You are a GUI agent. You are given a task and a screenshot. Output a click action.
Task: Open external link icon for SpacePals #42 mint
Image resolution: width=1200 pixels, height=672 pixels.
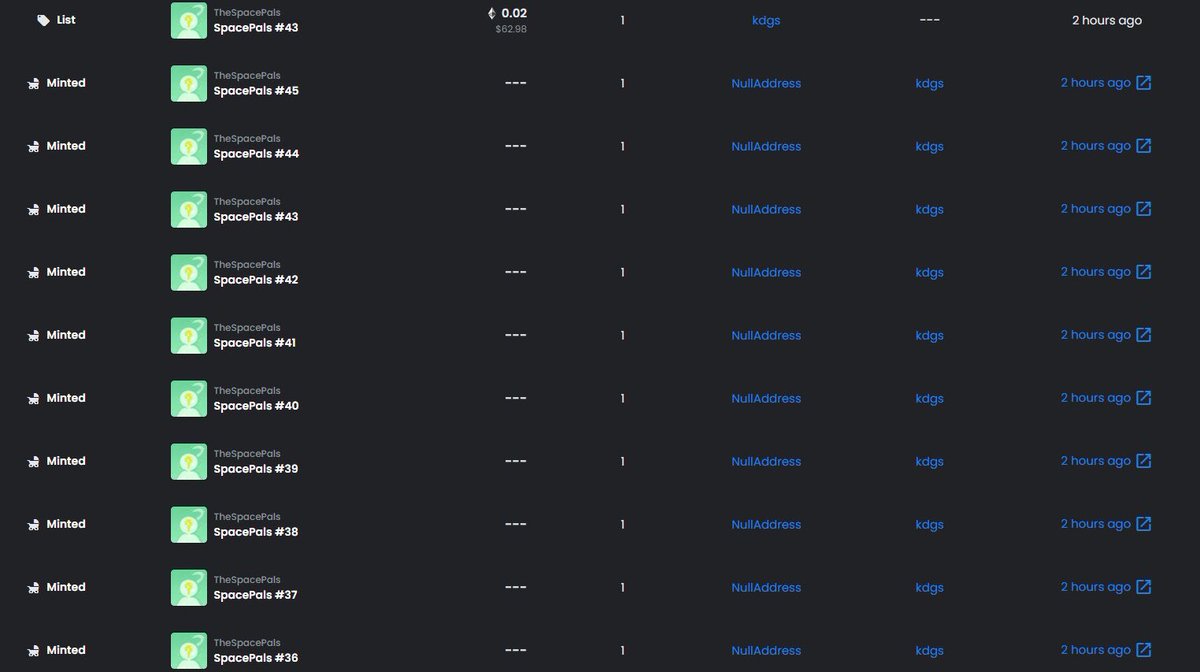coord(1144,272)
